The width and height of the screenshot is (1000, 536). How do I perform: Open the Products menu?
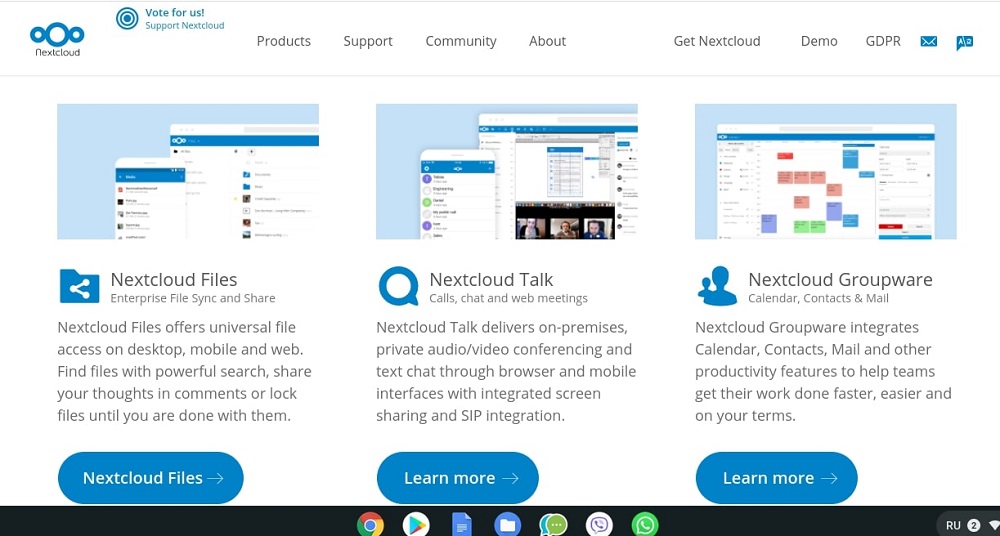[284, 41]
